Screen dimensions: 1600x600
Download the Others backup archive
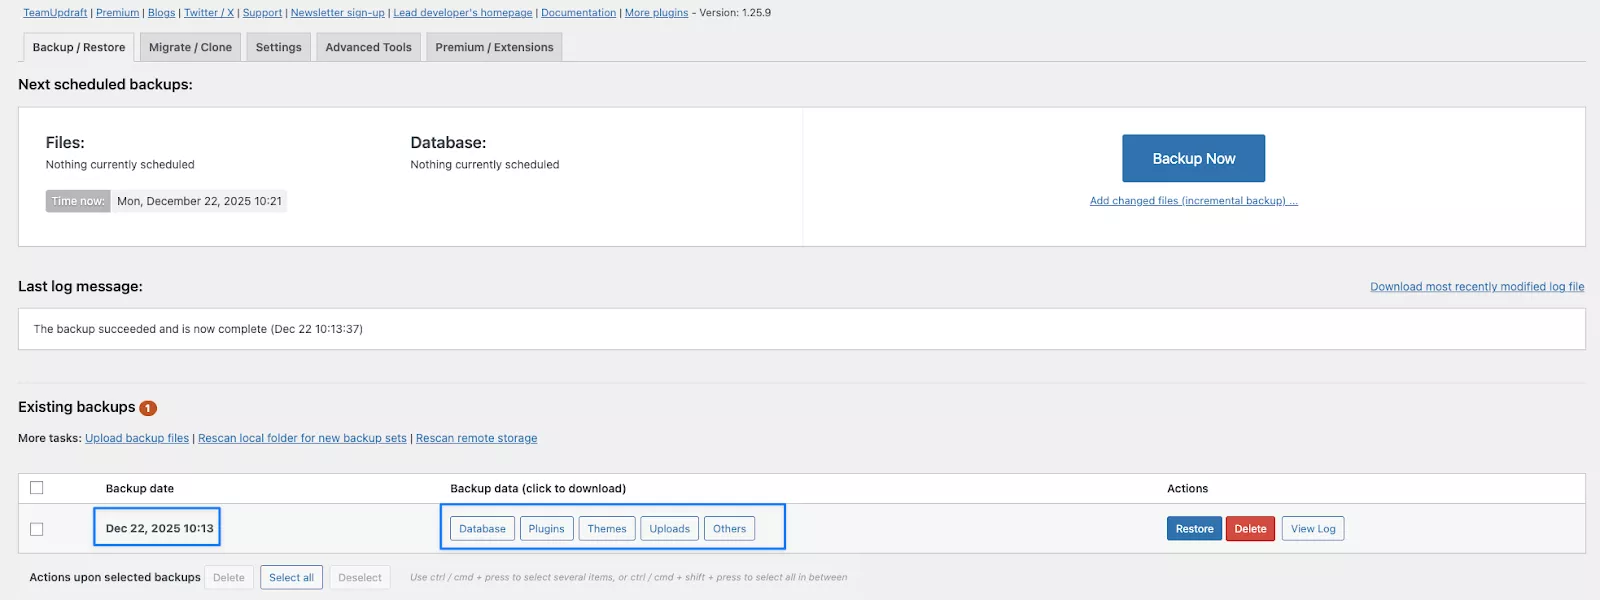(729, 529)
